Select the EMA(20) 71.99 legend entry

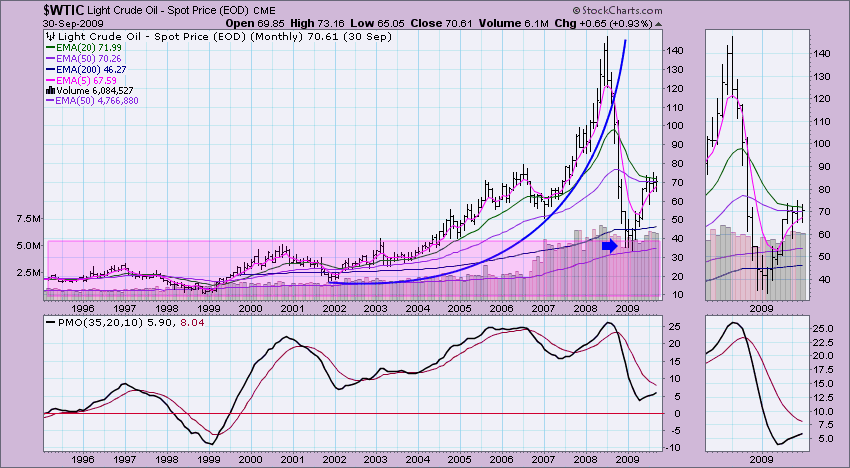point(89,48)
